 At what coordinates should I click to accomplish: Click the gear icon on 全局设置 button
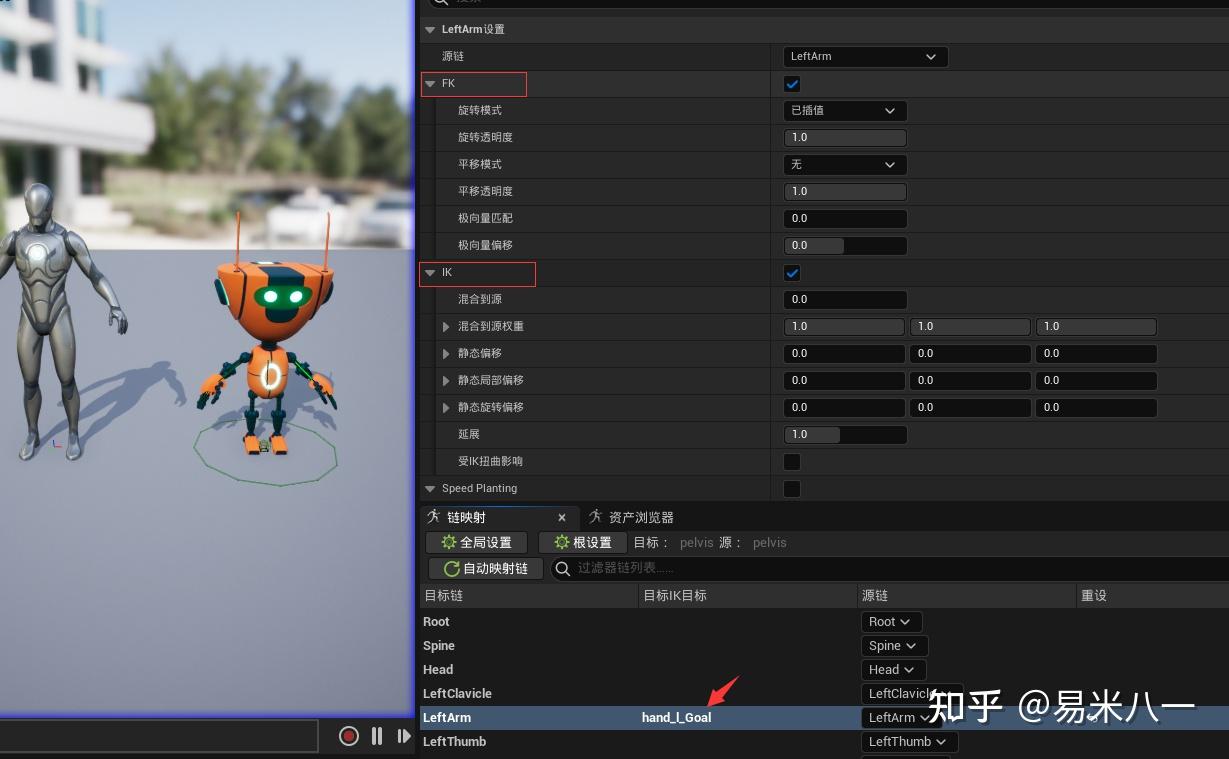pyautogui.click(x=448, y=542)
